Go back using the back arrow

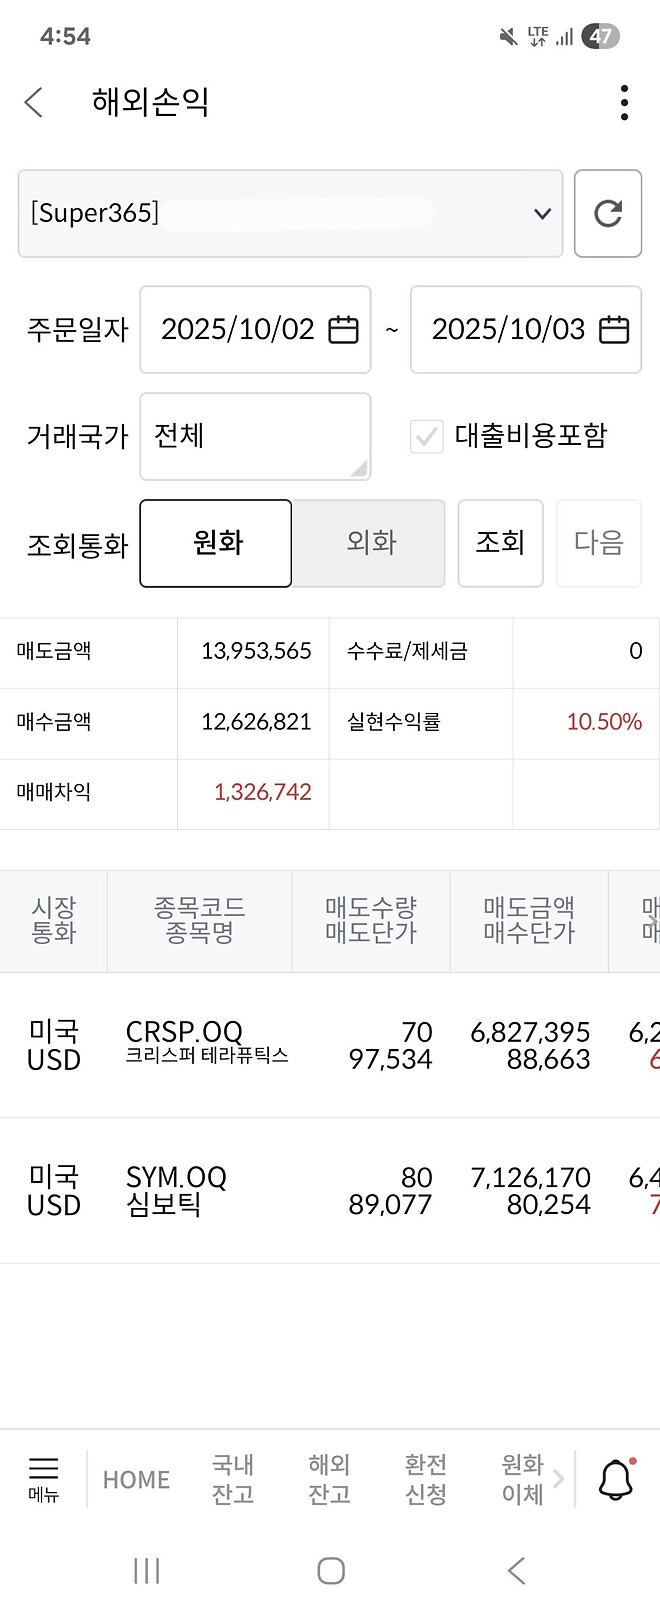[x=33, y=102]
